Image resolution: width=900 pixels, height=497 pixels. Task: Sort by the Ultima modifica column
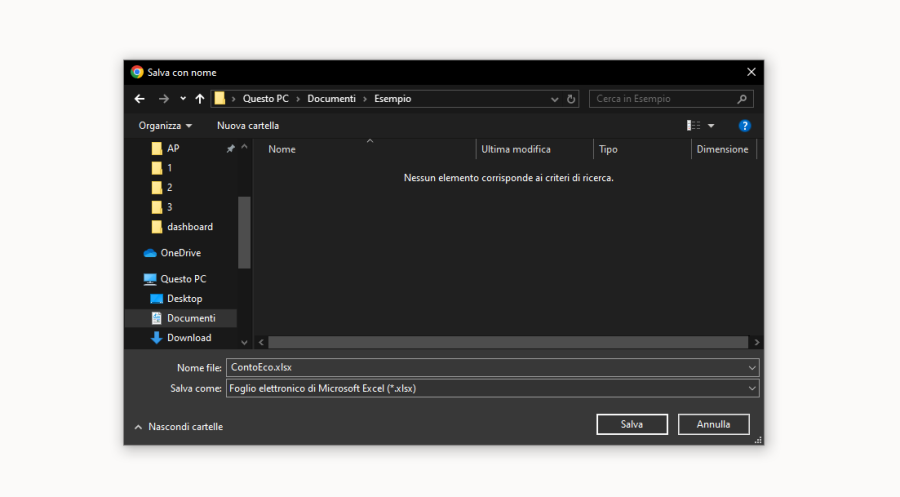(x=516, y=149)
